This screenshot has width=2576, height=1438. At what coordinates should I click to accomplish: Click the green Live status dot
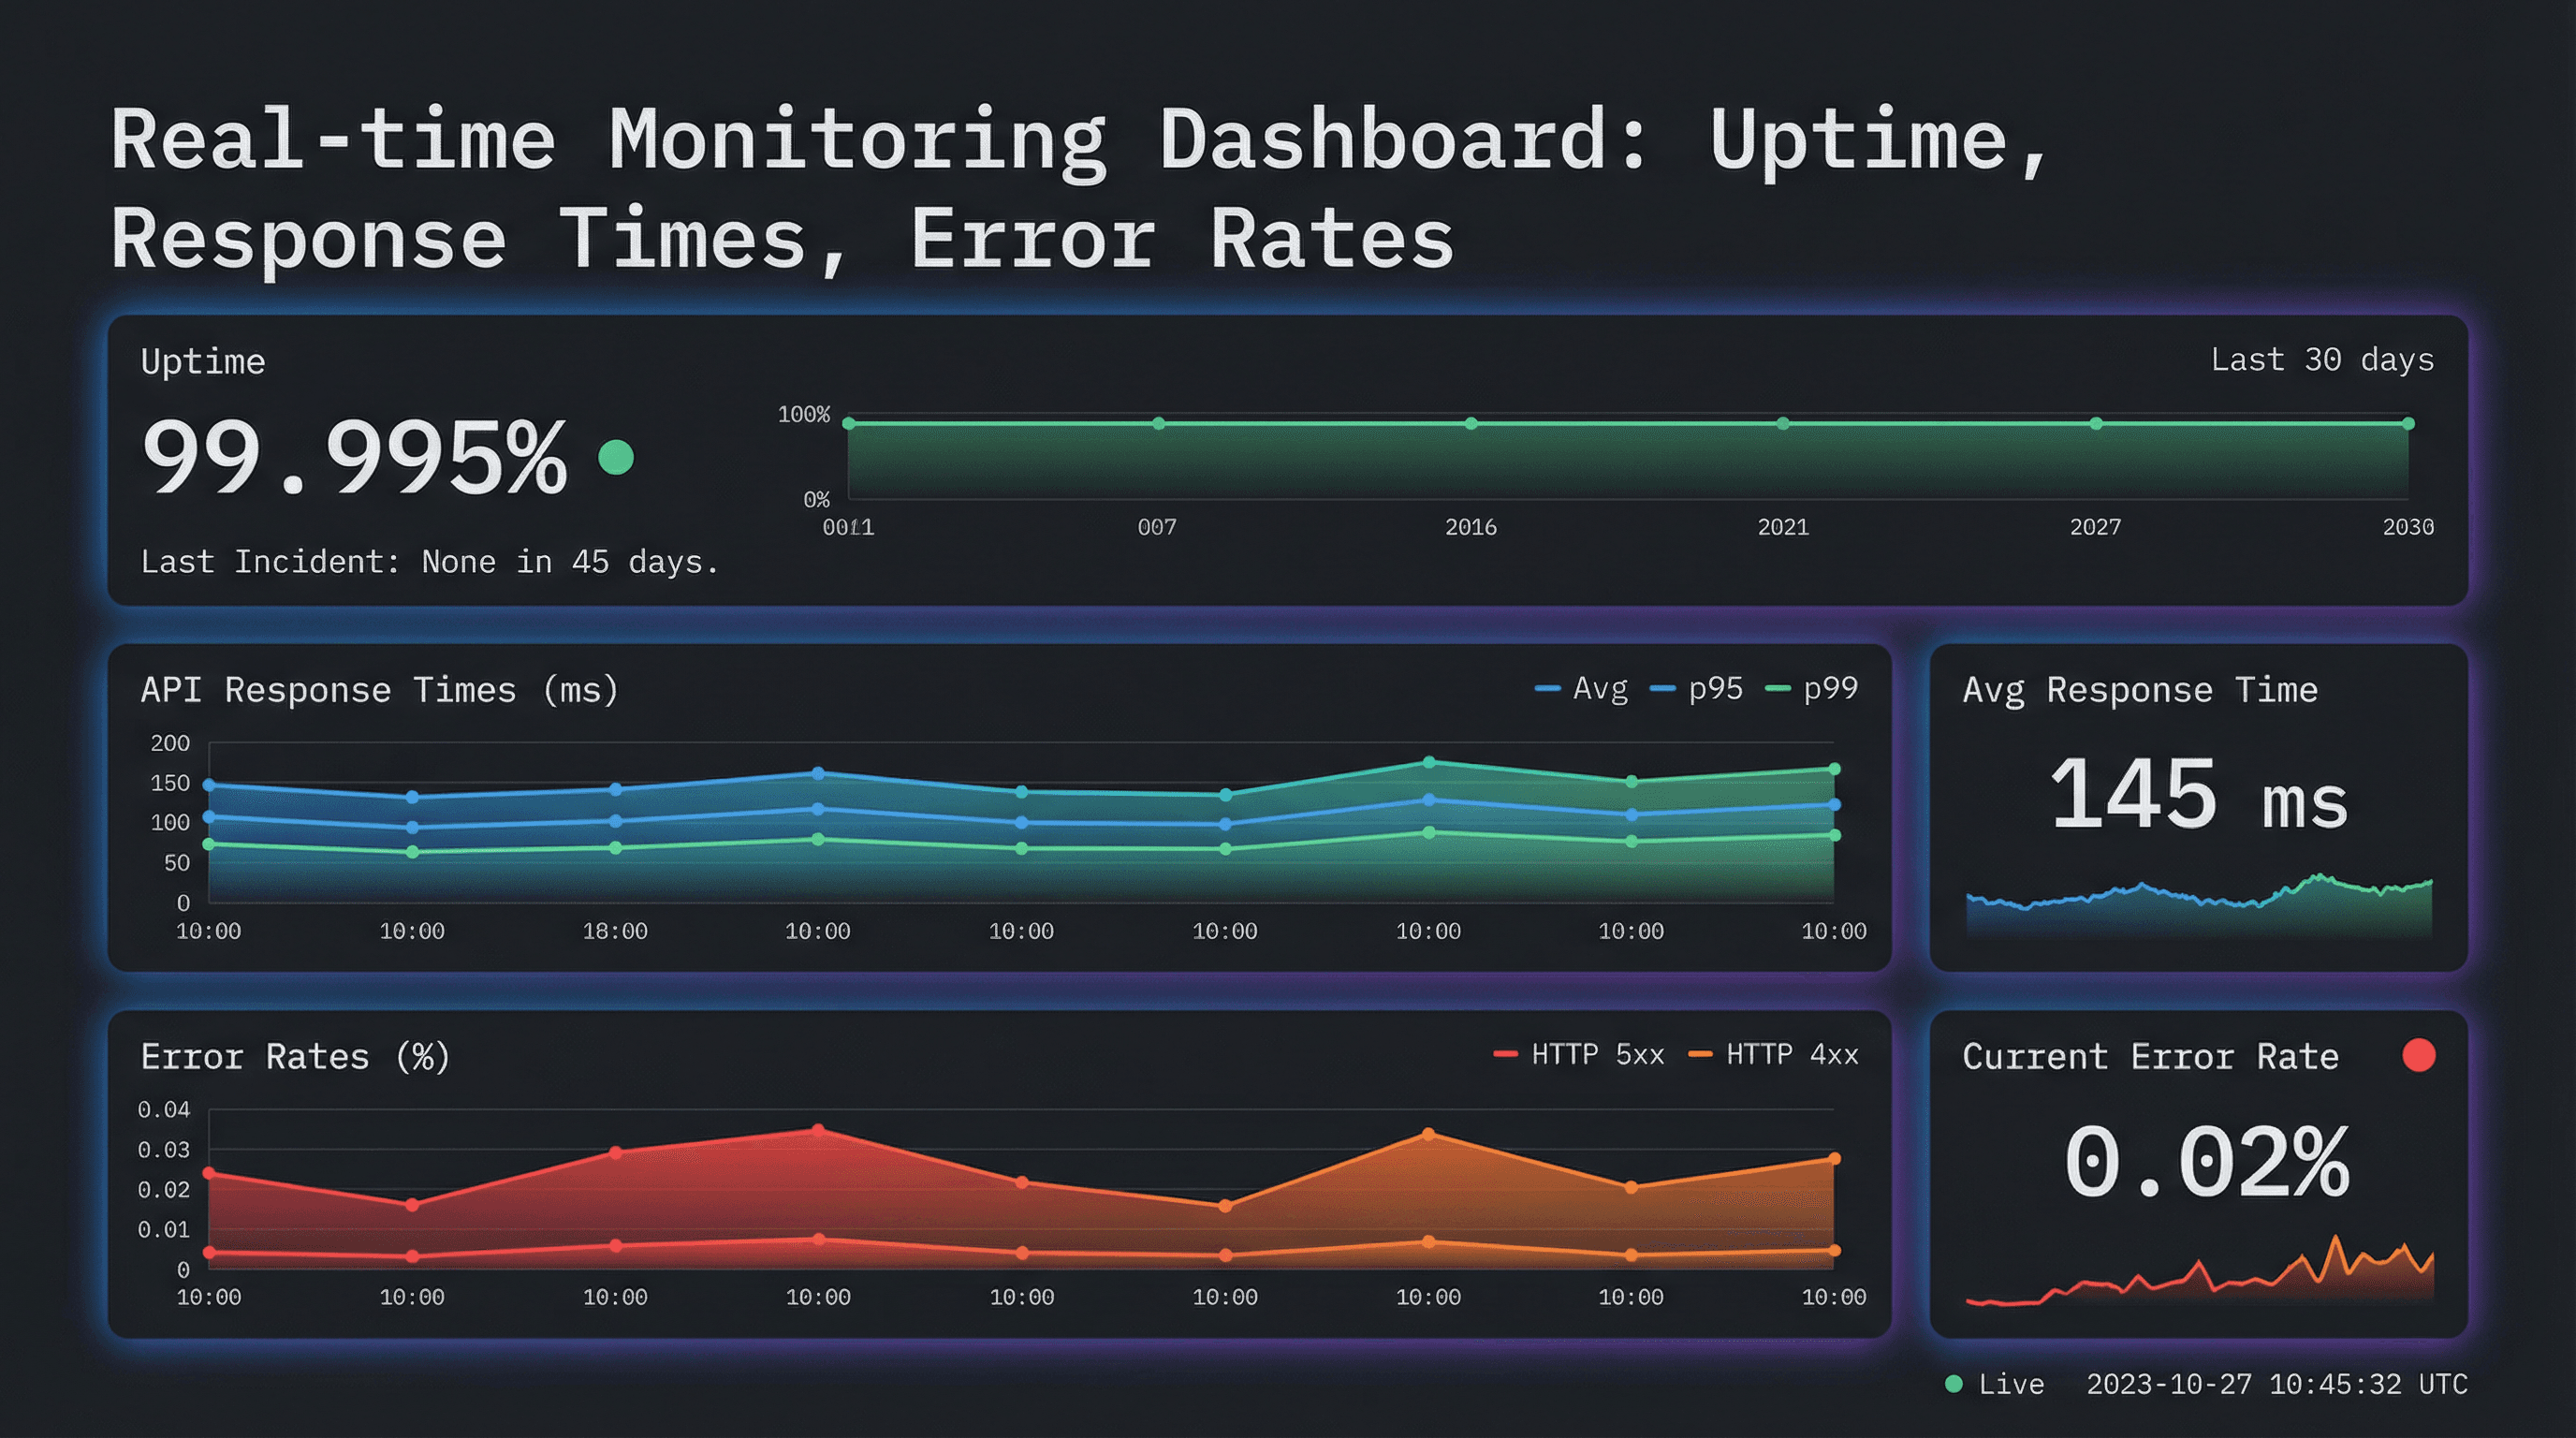(1953, 1384)
